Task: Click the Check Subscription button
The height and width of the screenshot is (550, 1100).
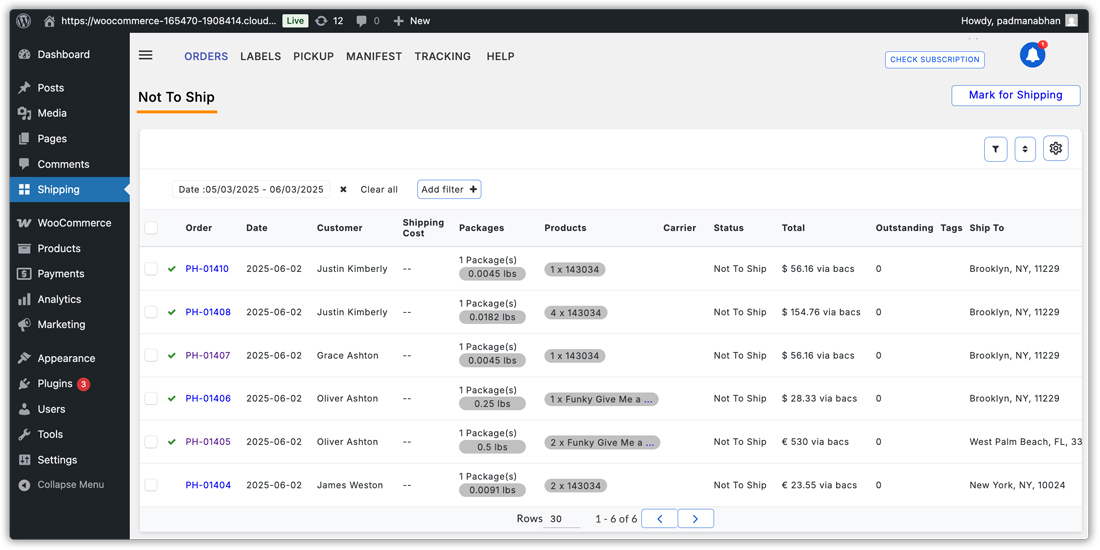Action: pos(934,60)
